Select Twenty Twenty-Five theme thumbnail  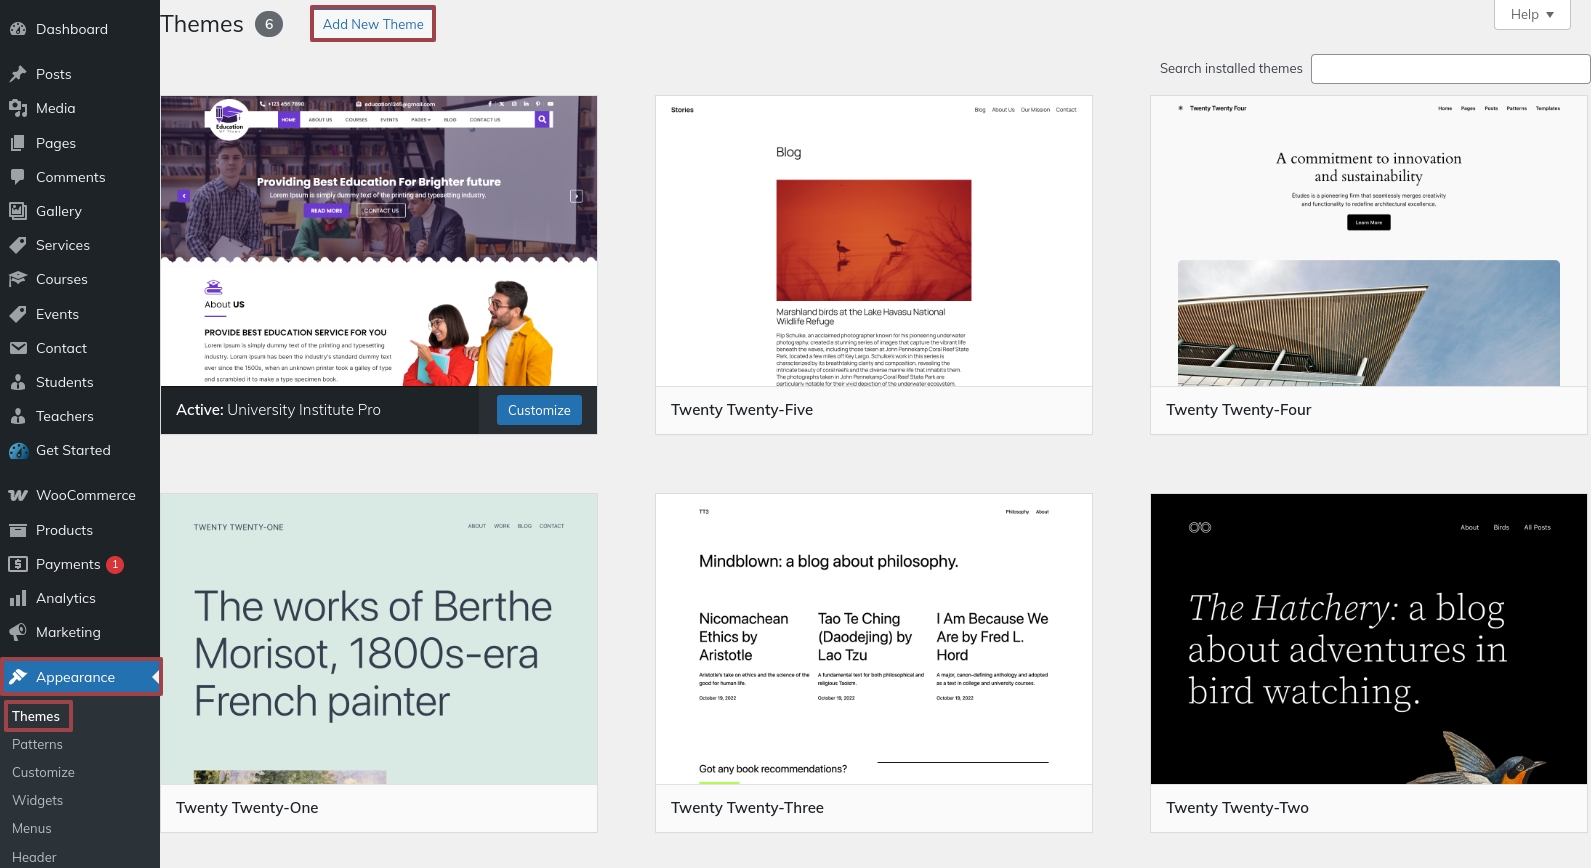click(x=874, y=241)
